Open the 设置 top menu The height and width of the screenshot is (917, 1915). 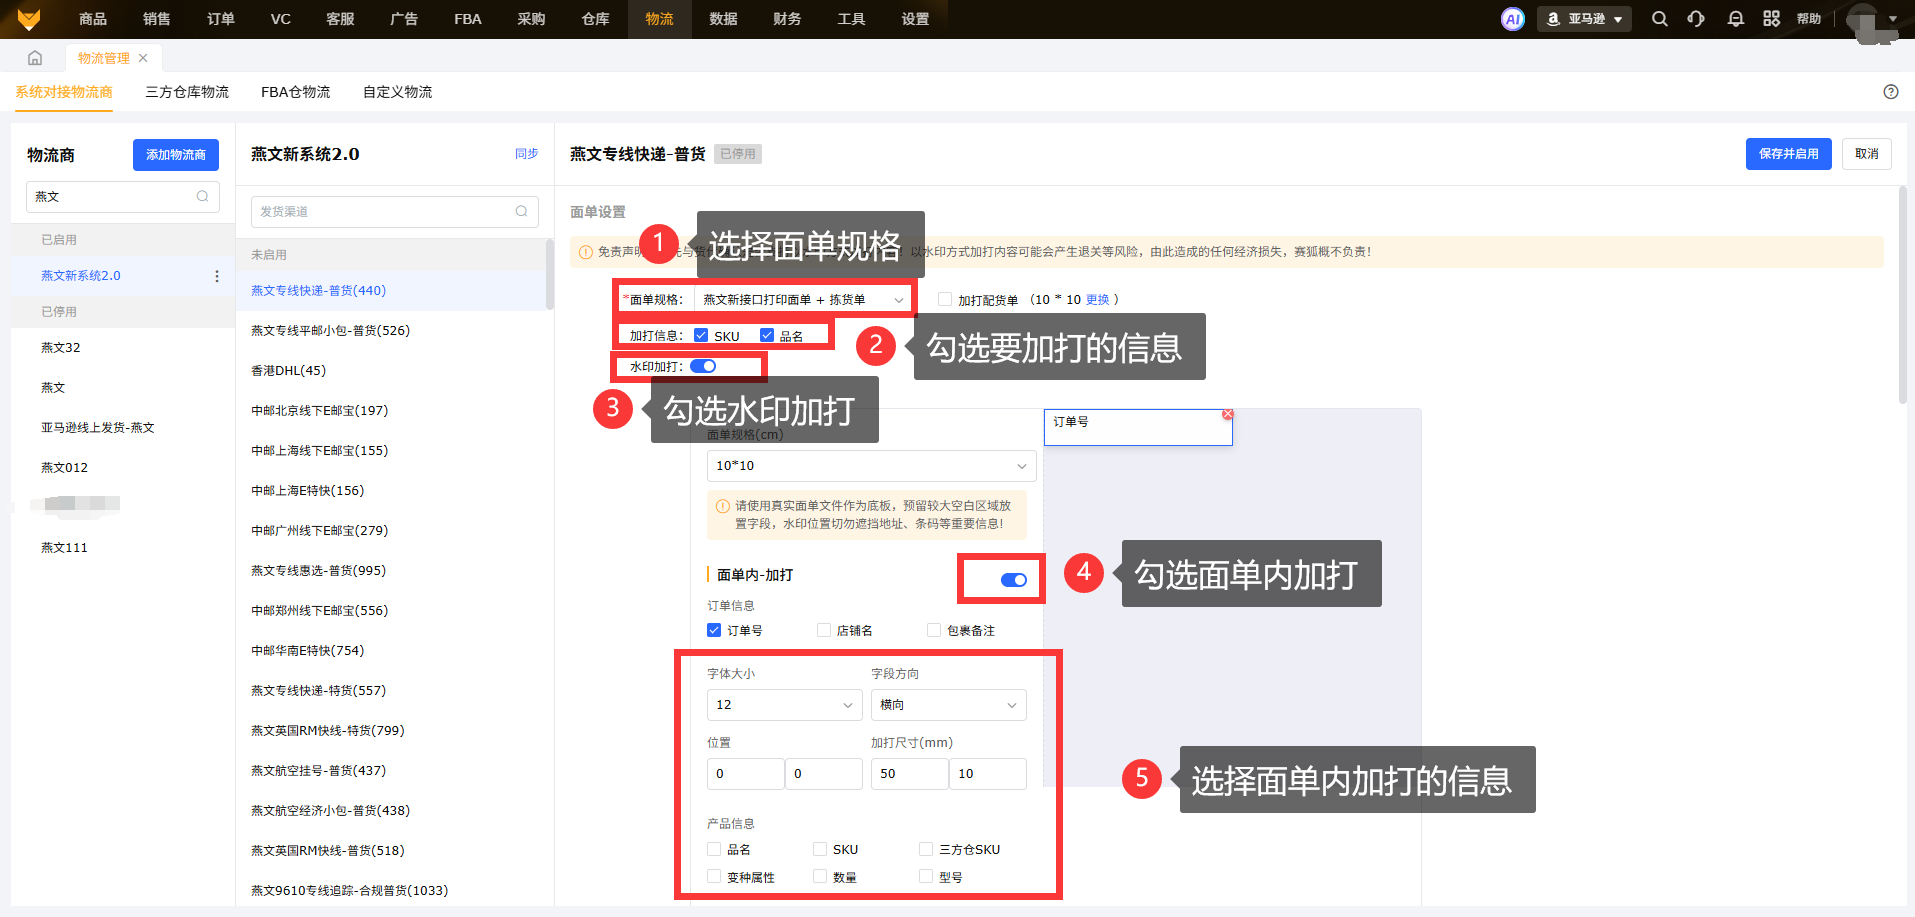[x=915, y=19]
